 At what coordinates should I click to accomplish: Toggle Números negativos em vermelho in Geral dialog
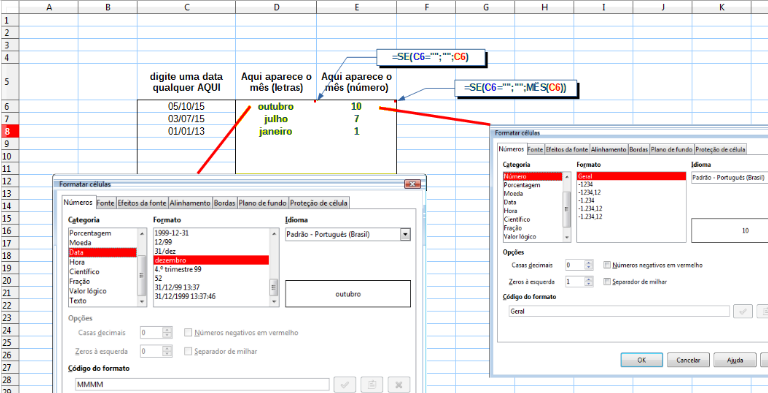click(607, 265)
